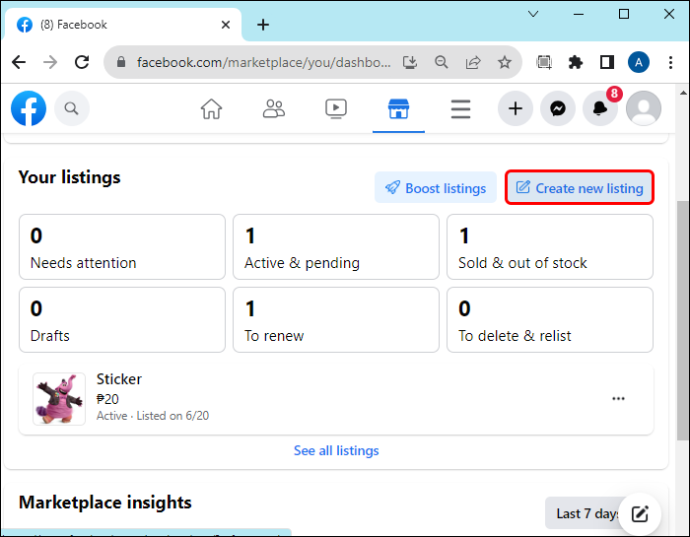
Task: Open the Friends icon in navigation
Action: point(274,109)
